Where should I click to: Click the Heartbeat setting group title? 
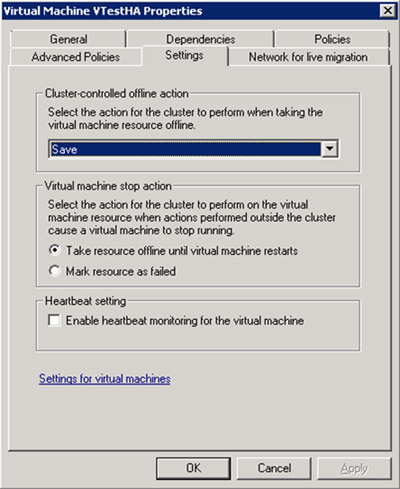tap(85, 301)
